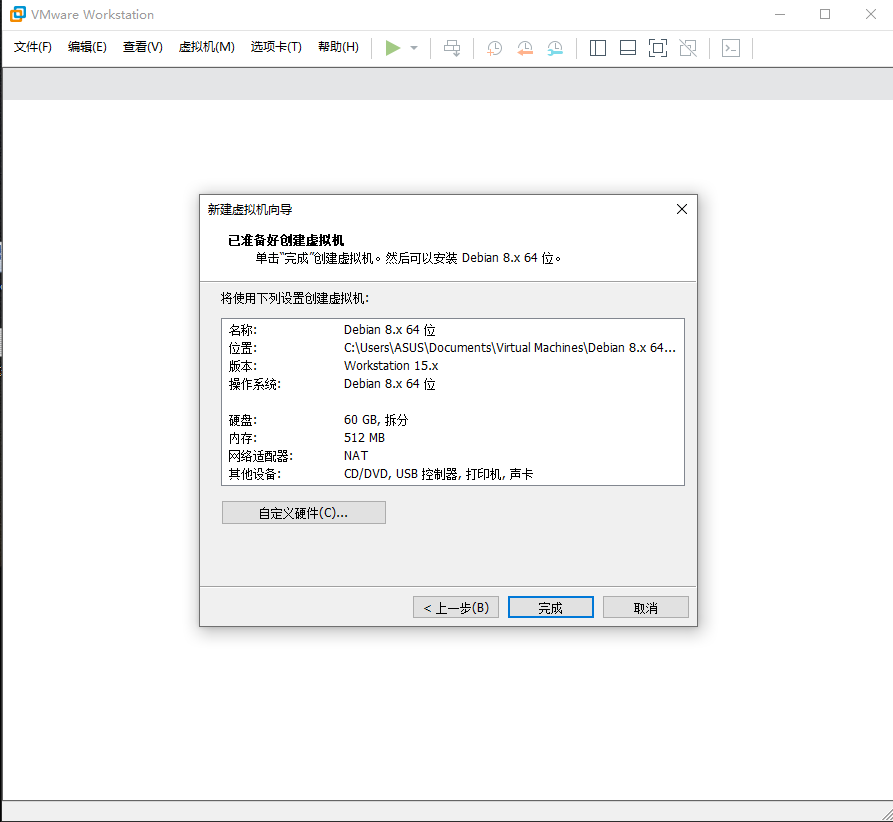The image size is (893, 822).
Task: Open the 文件(F) menu
Action: (32, 47)
